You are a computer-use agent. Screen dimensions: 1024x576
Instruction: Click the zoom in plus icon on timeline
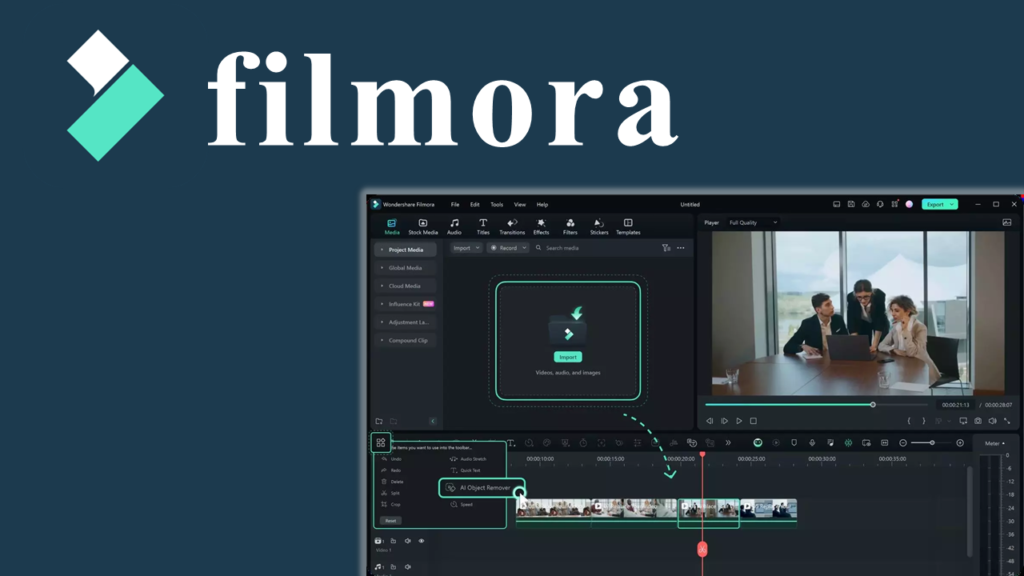point(960,443)
